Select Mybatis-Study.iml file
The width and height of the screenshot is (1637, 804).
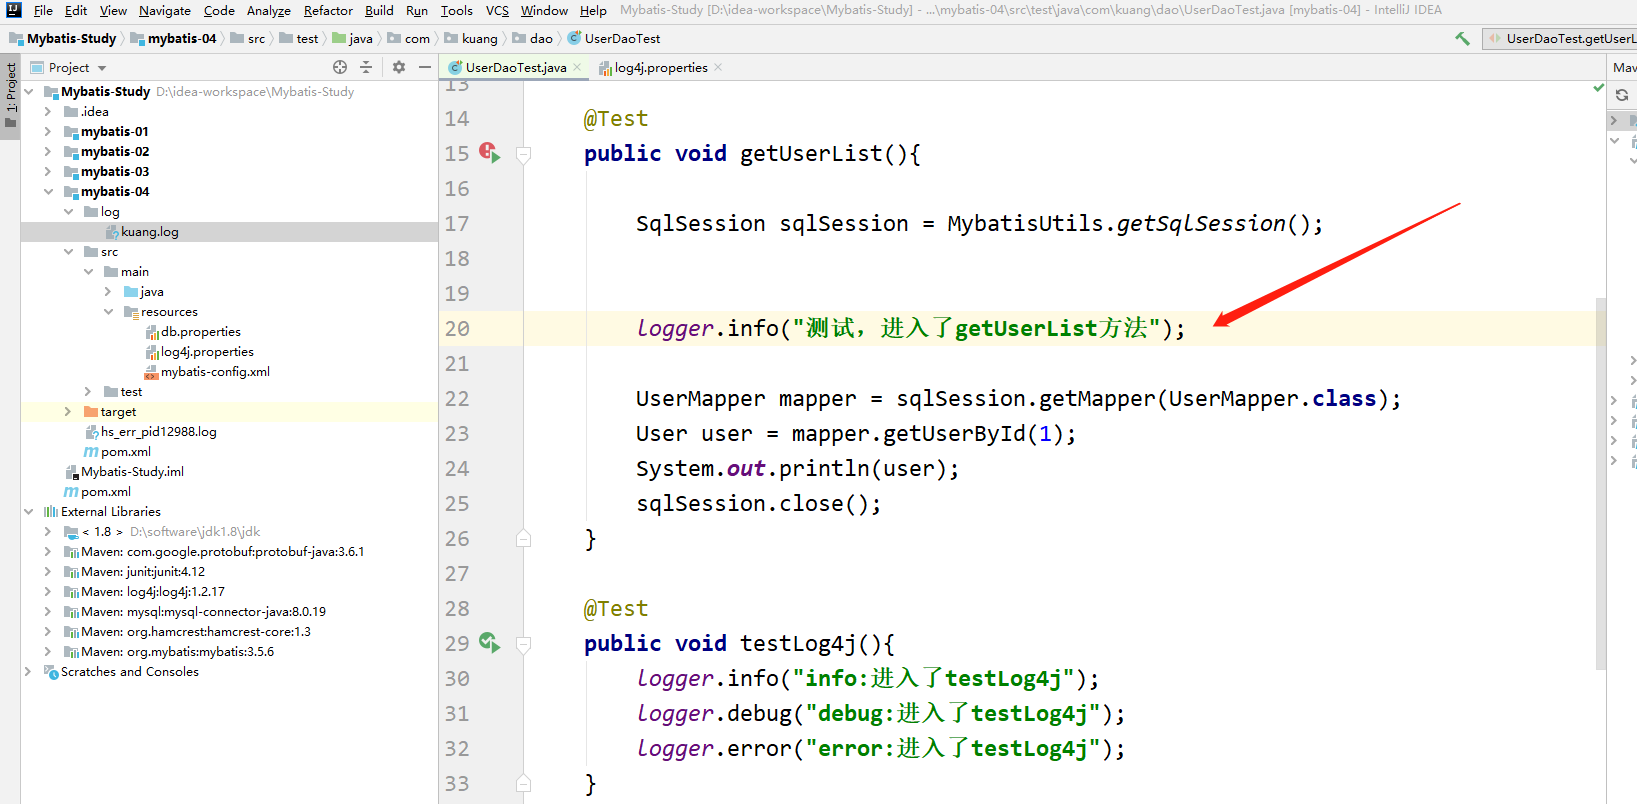click(132, 471)
